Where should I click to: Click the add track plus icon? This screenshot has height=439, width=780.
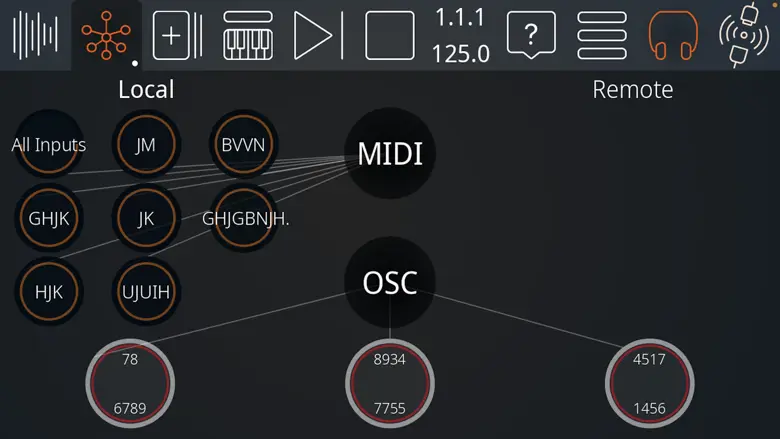[177, 35]
